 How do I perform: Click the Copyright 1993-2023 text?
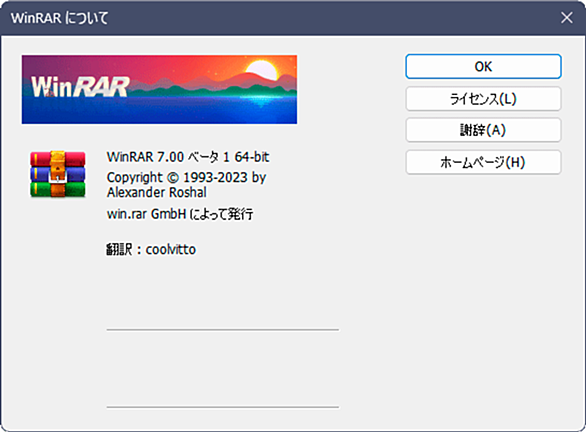(x=186, y=178)
